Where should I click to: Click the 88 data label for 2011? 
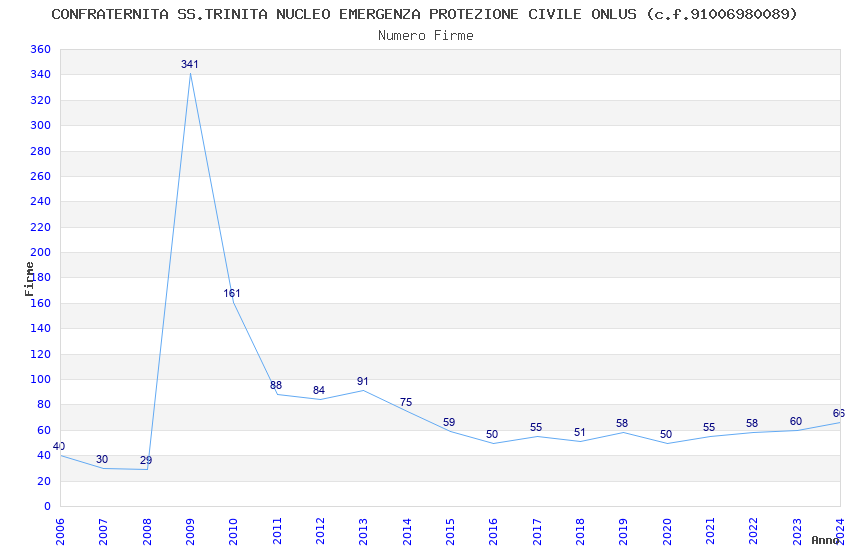276,385
